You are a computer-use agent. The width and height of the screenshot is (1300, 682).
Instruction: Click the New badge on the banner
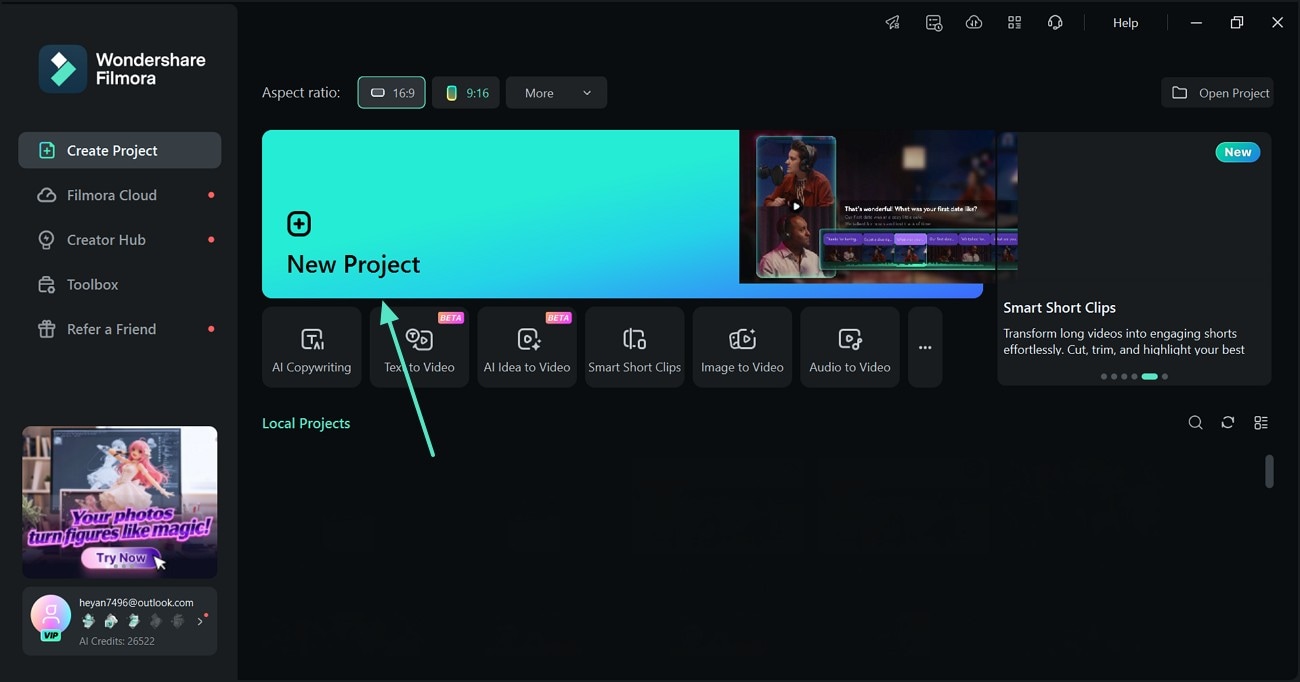[x=1238, y=152]
